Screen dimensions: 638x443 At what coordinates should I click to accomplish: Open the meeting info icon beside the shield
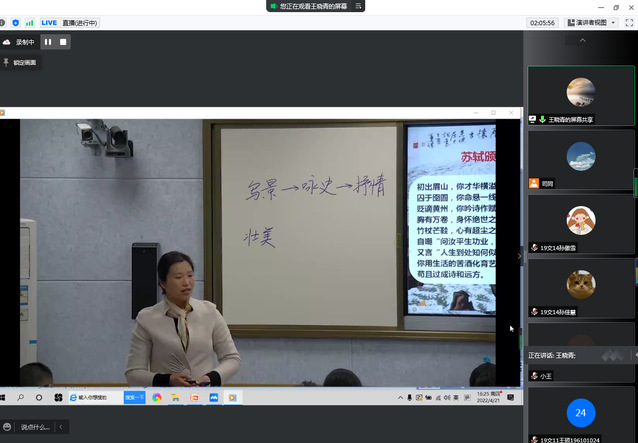coord(2,23)
